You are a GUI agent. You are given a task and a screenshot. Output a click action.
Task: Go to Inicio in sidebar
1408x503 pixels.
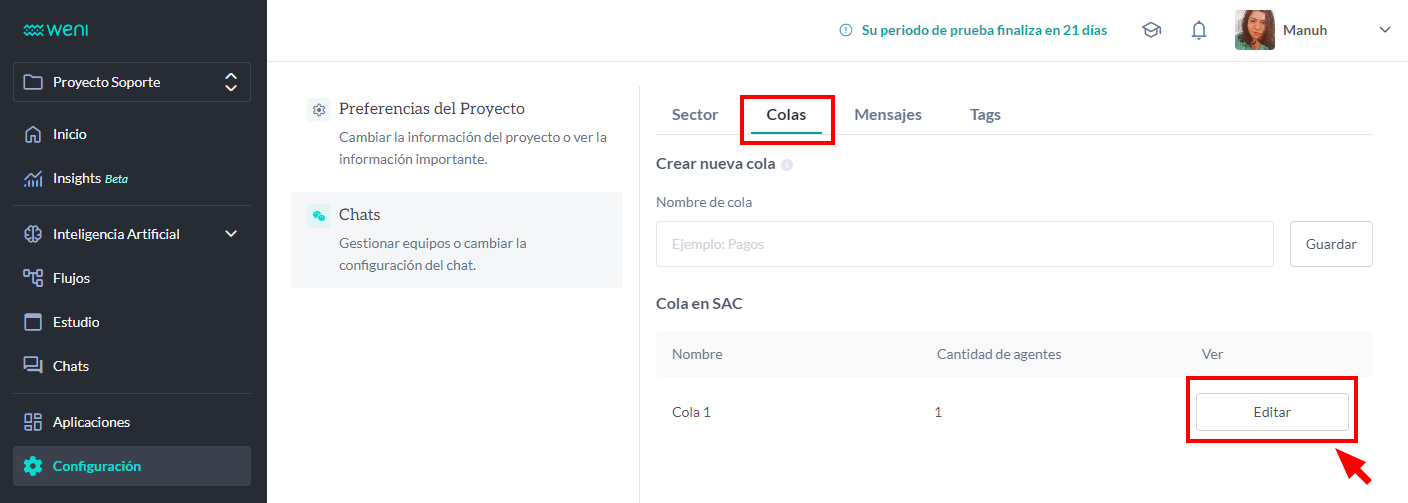pyautogui.click(x=70, y=134)
